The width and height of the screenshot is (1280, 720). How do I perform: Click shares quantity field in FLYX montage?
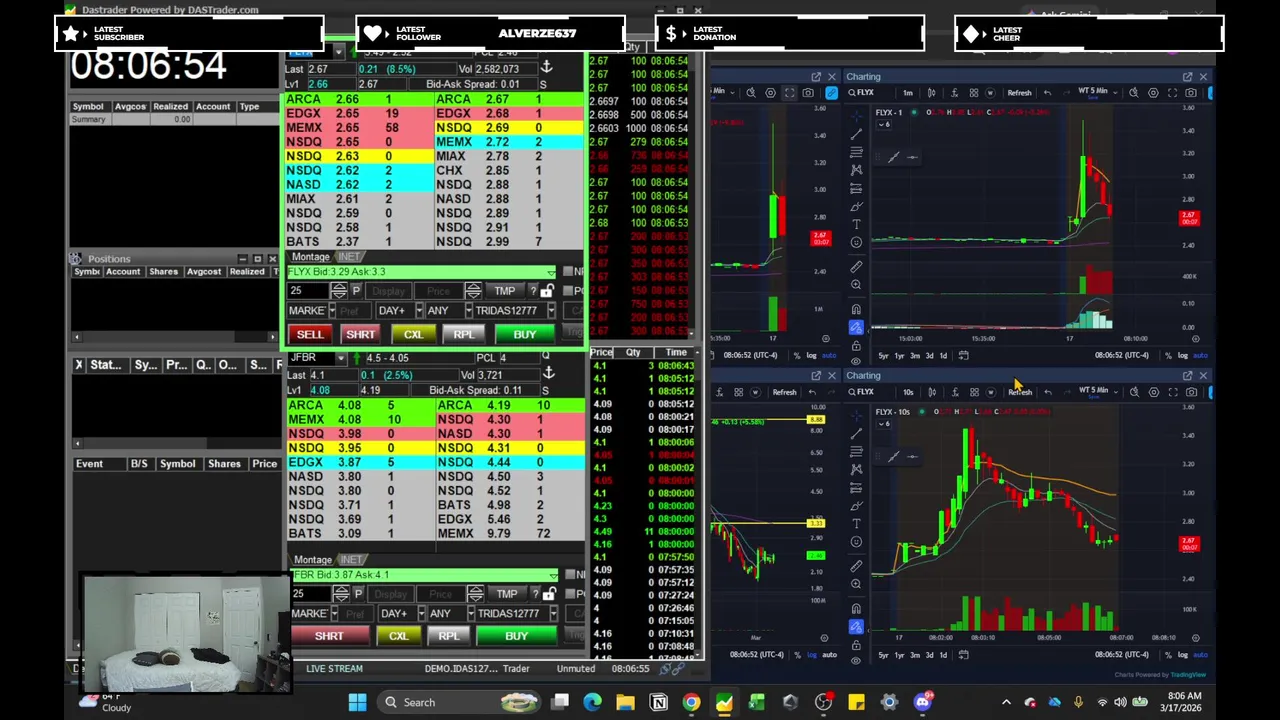tap(308, 291)
